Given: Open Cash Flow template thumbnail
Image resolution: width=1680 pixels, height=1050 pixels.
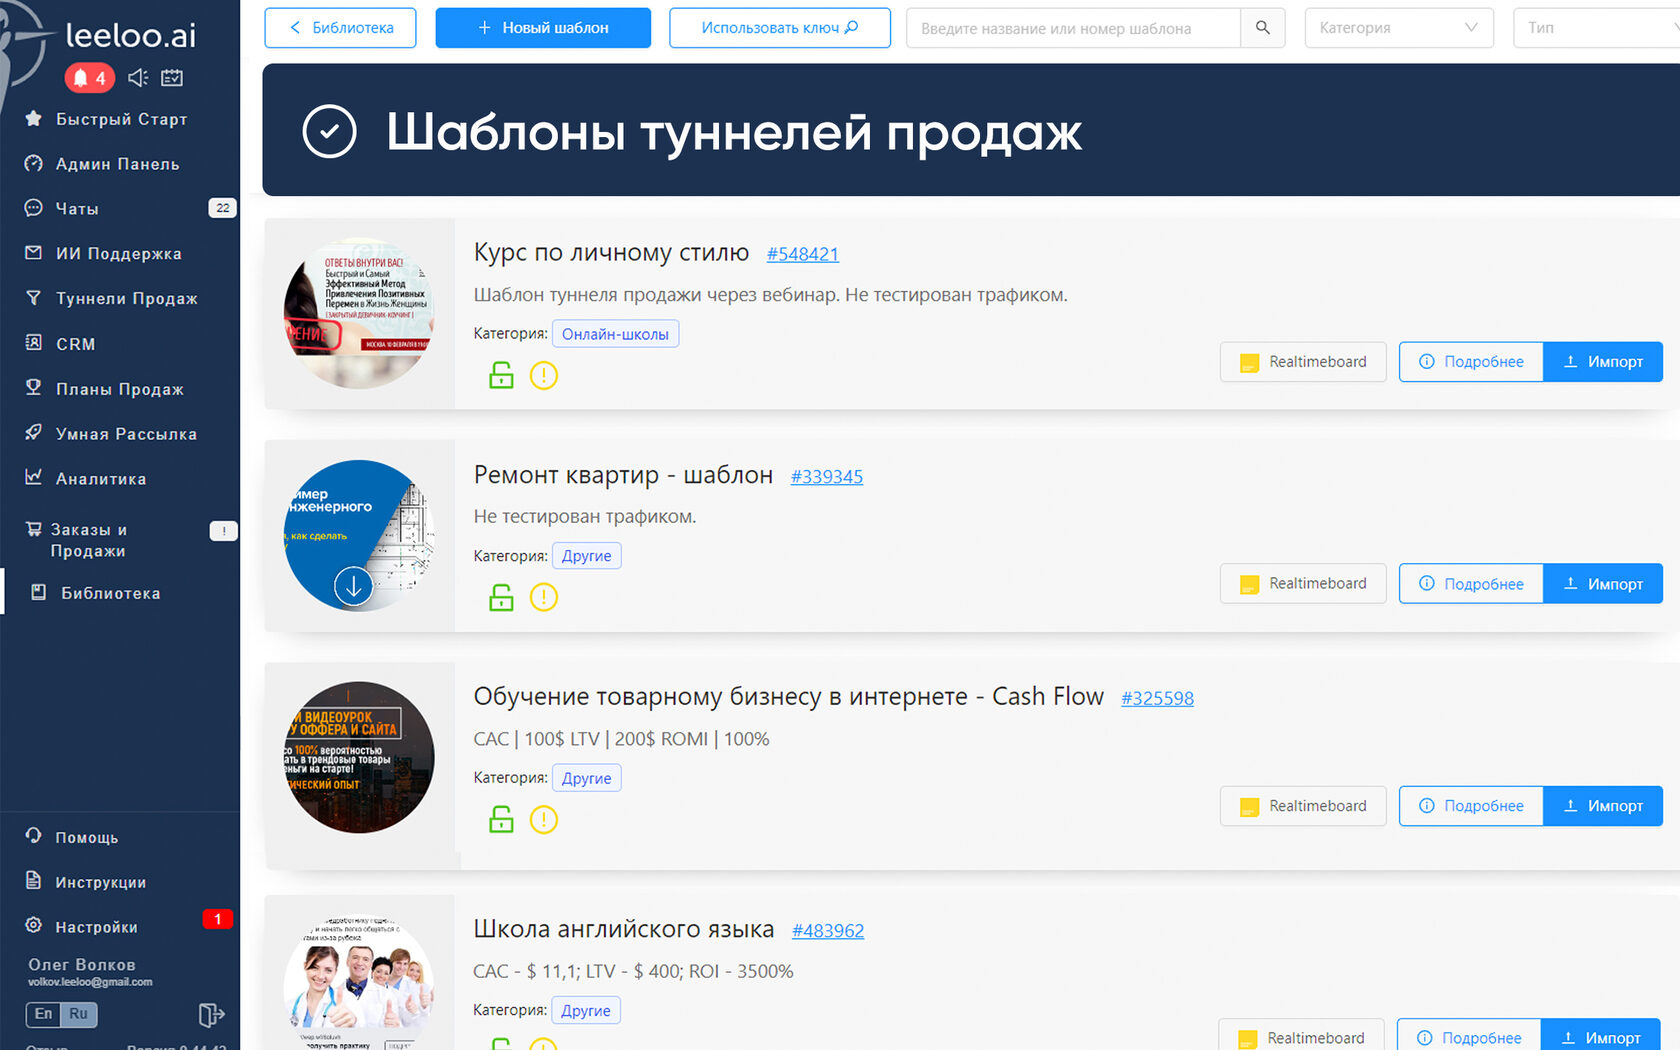Looking at the screenshot, I should 359,757.
